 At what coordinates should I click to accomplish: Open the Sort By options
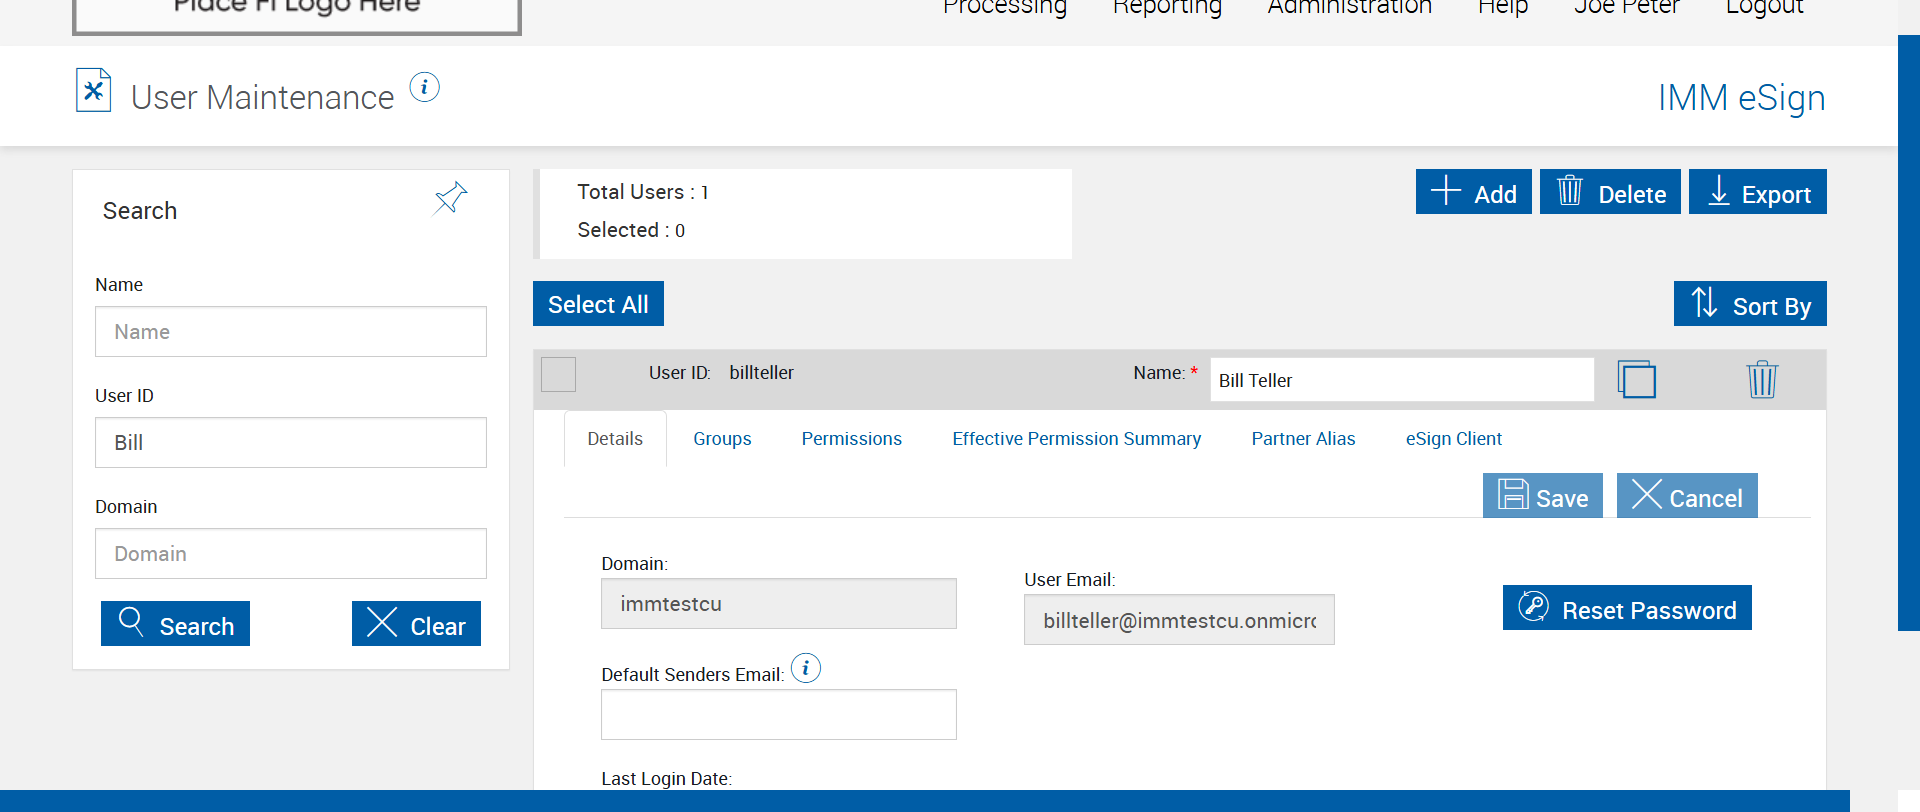click(1750, 304)
